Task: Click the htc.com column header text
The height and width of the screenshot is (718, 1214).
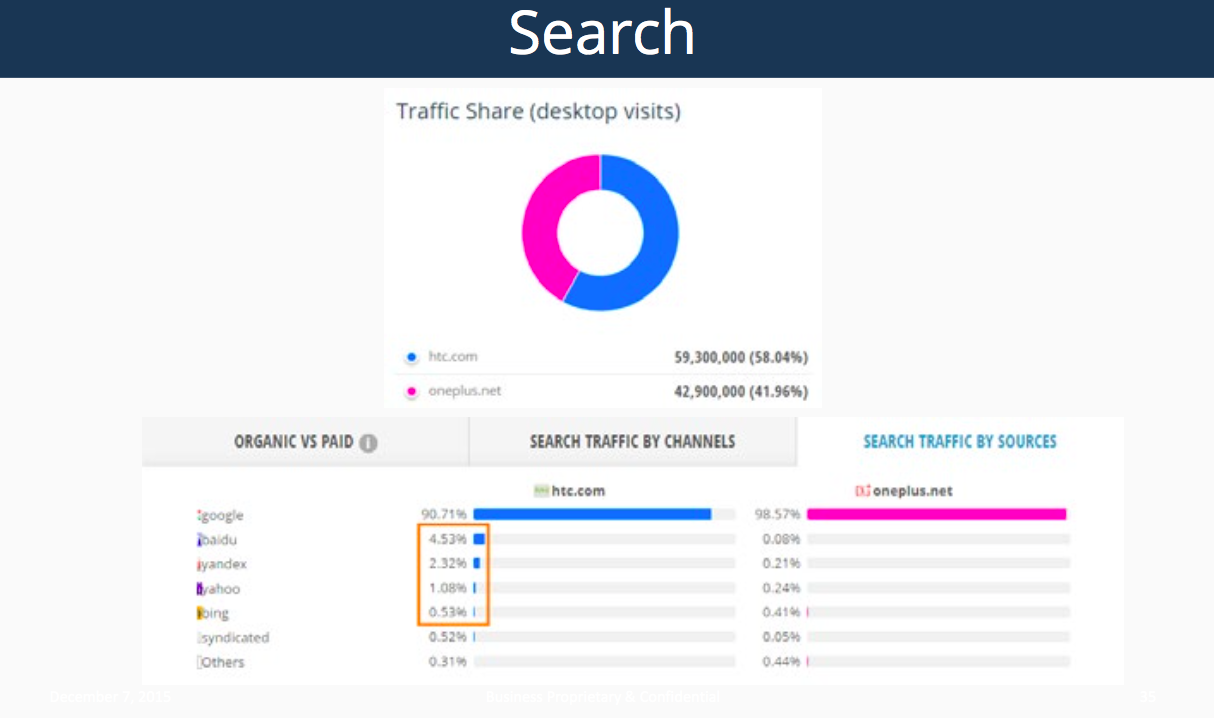Action: (578, 491)
